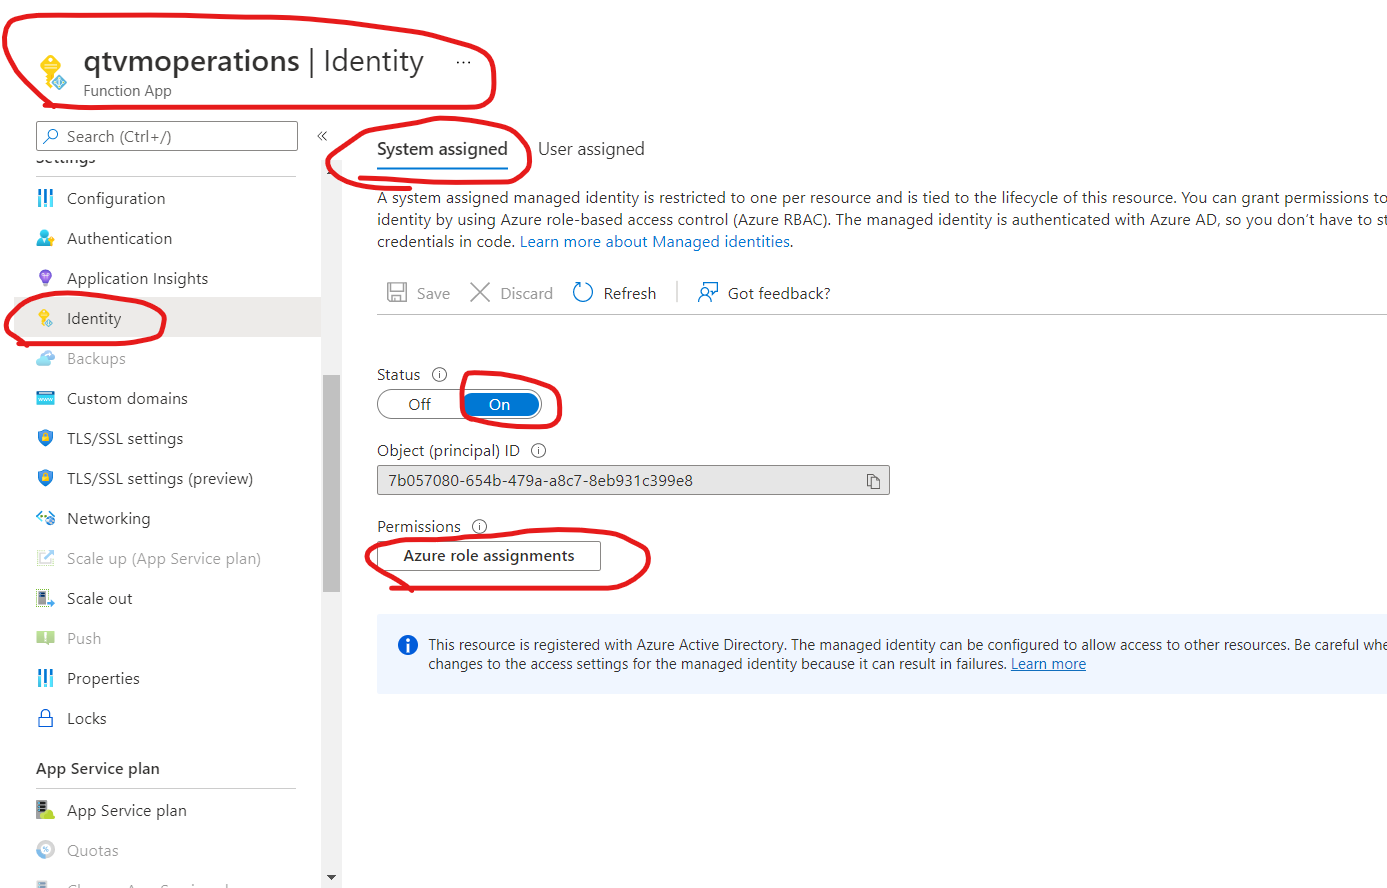
Task: Set Status toggle to On
Action: pyautogui.click(x=500, y=404)
